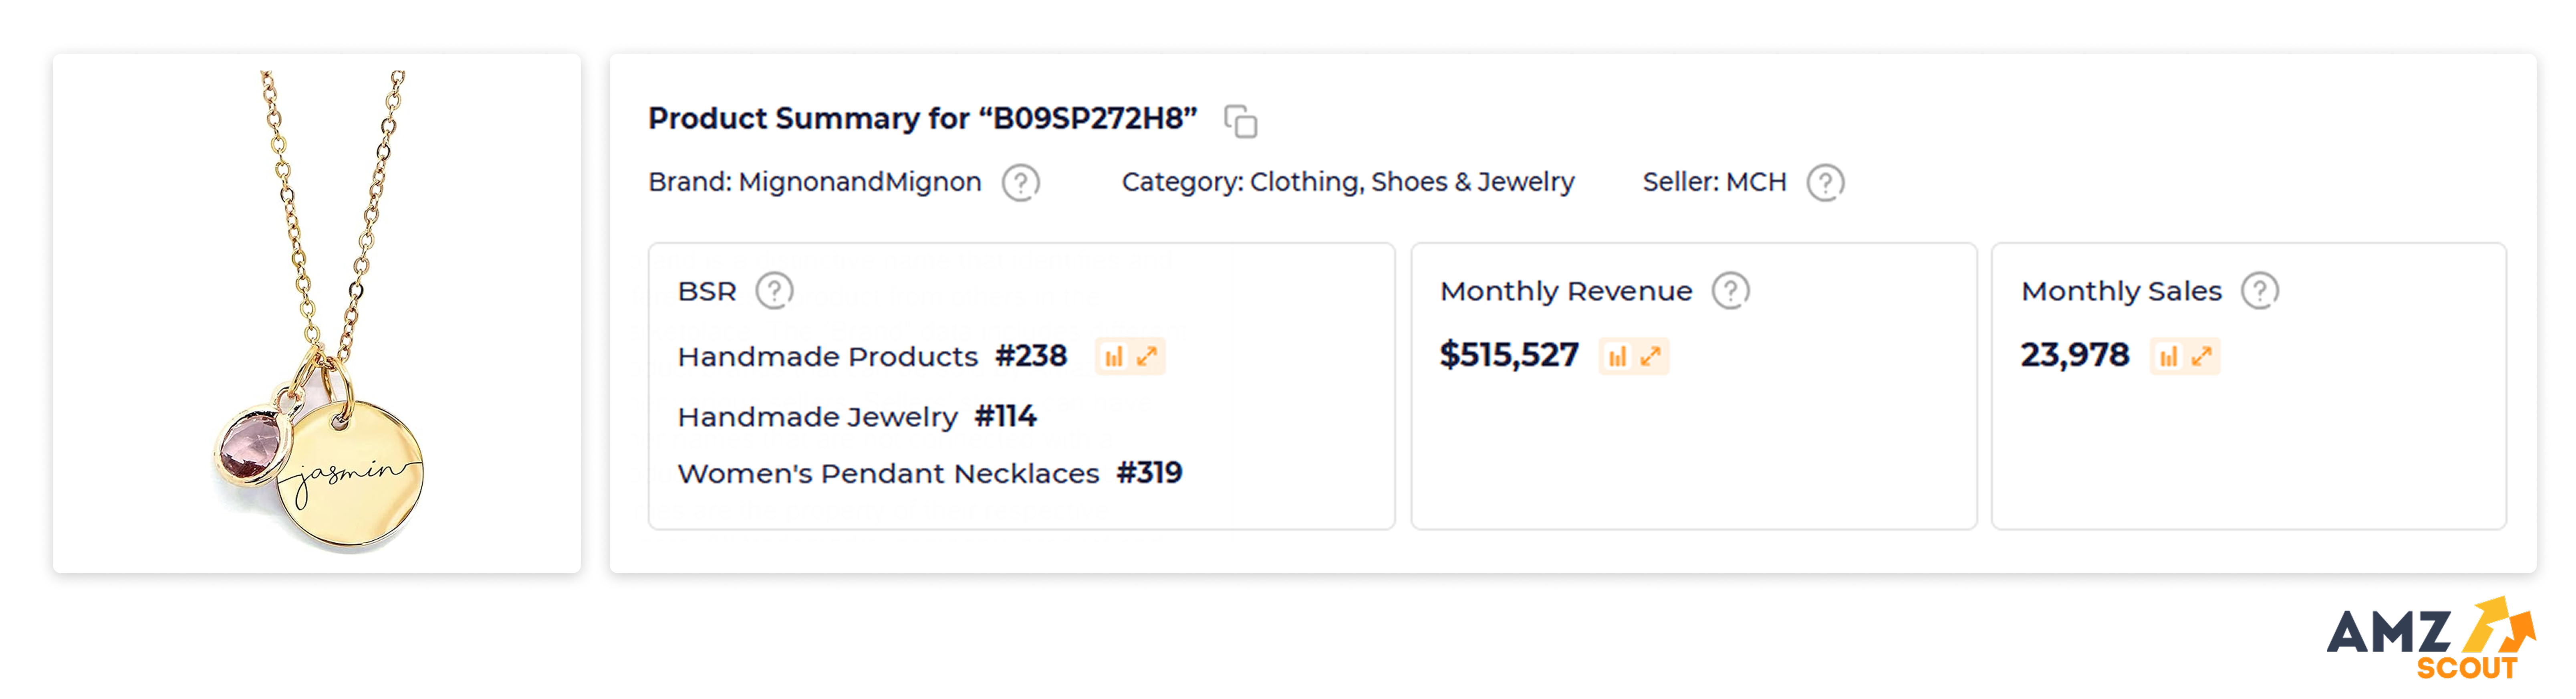The image size is (2576, 699).
Task: Open Seller MCH help icon
Action: 1825,183
